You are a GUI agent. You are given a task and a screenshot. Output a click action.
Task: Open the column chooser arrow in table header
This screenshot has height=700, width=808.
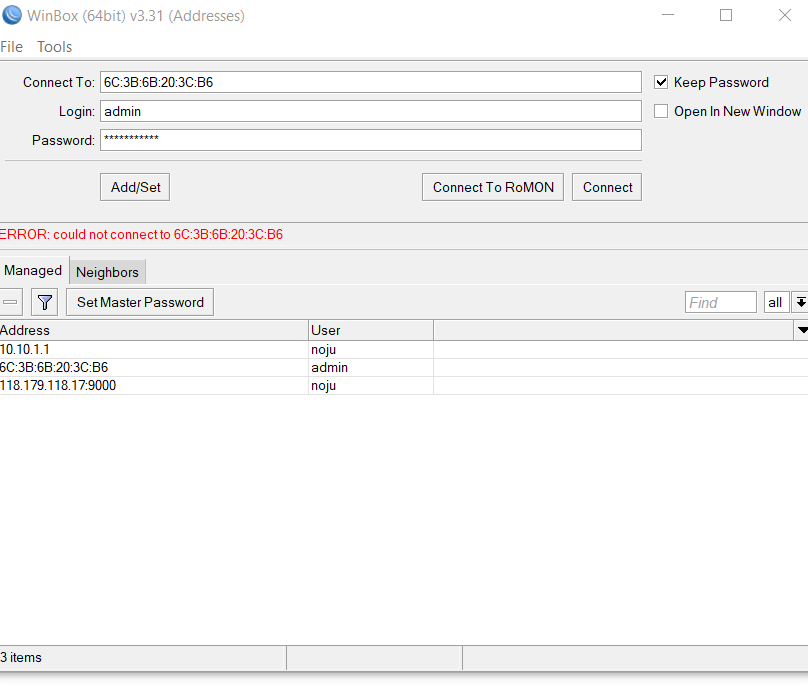click(x=801, y=330)
